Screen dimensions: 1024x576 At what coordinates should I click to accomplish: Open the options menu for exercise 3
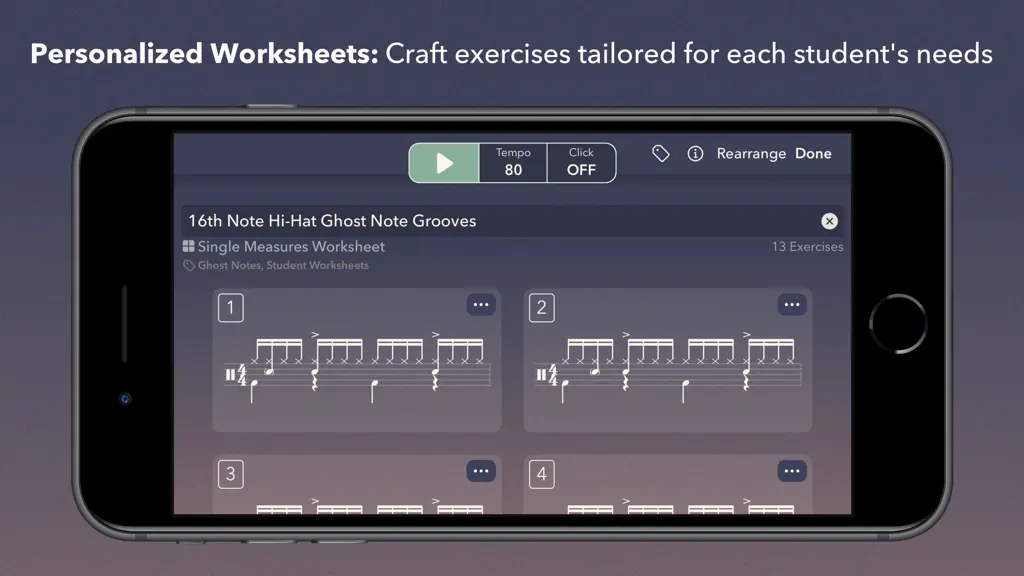tap(481, 471)
